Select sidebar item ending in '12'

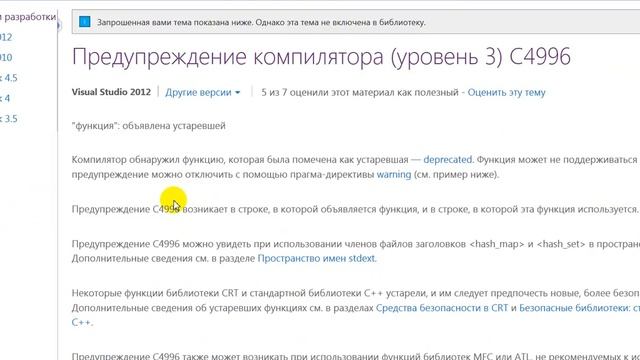click(x=6, y=37)
